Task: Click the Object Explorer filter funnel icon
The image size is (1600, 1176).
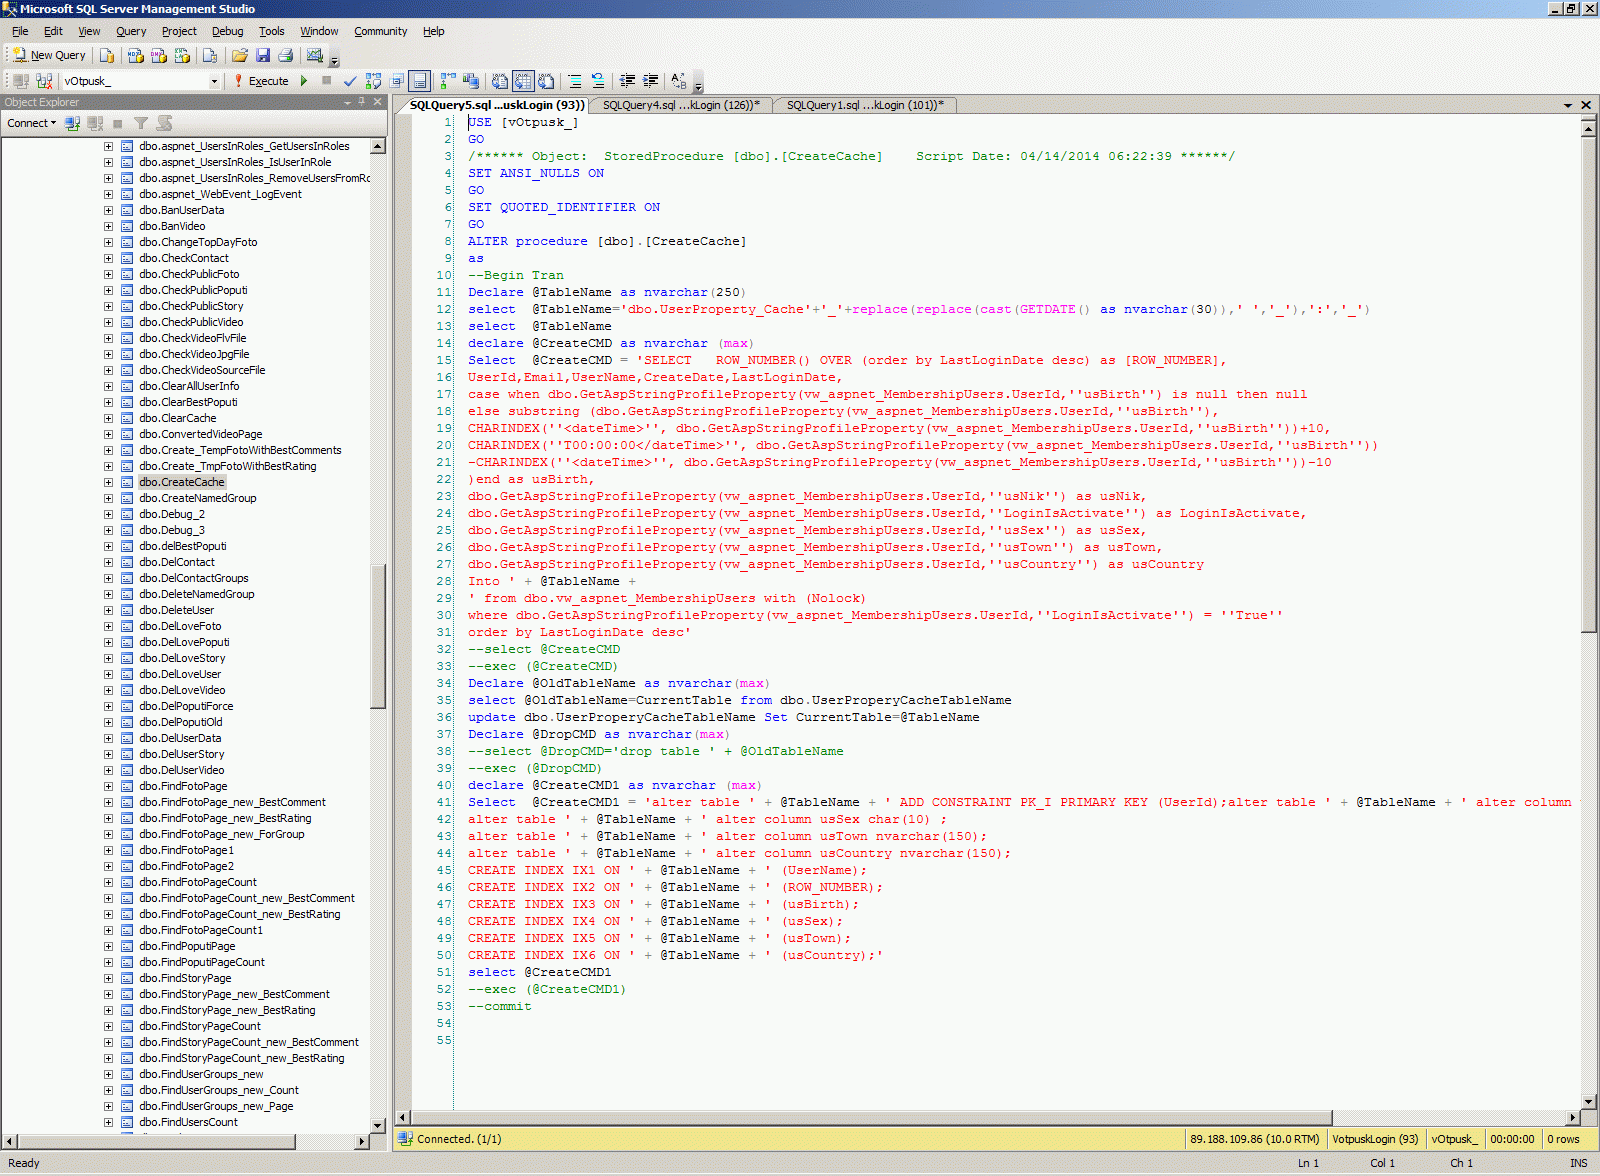Action: [141, 123]
